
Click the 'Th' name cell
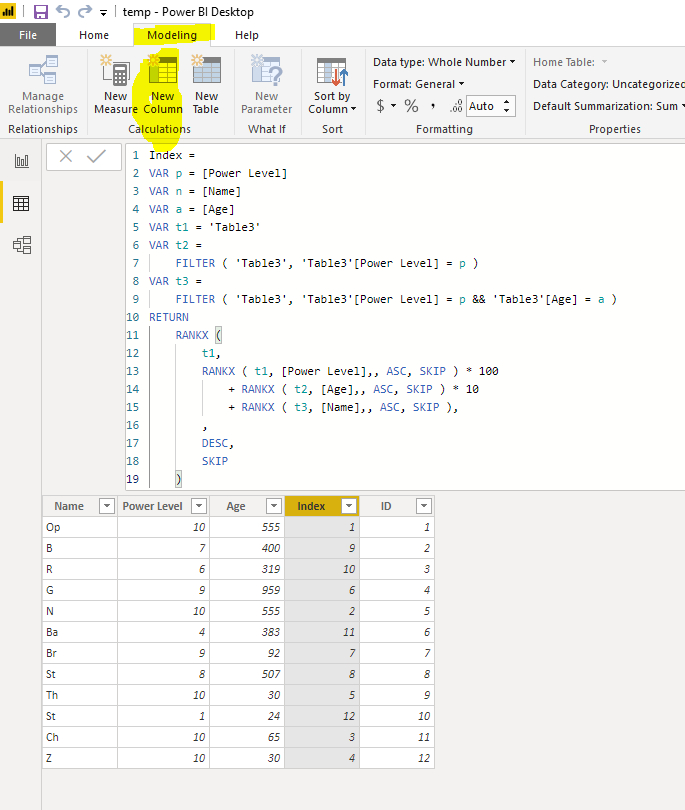click(80, 695)
